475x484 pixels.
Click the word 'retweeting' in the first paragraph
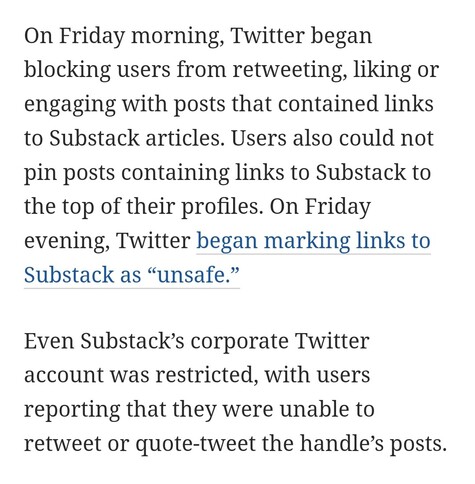[x=290, y=70]
